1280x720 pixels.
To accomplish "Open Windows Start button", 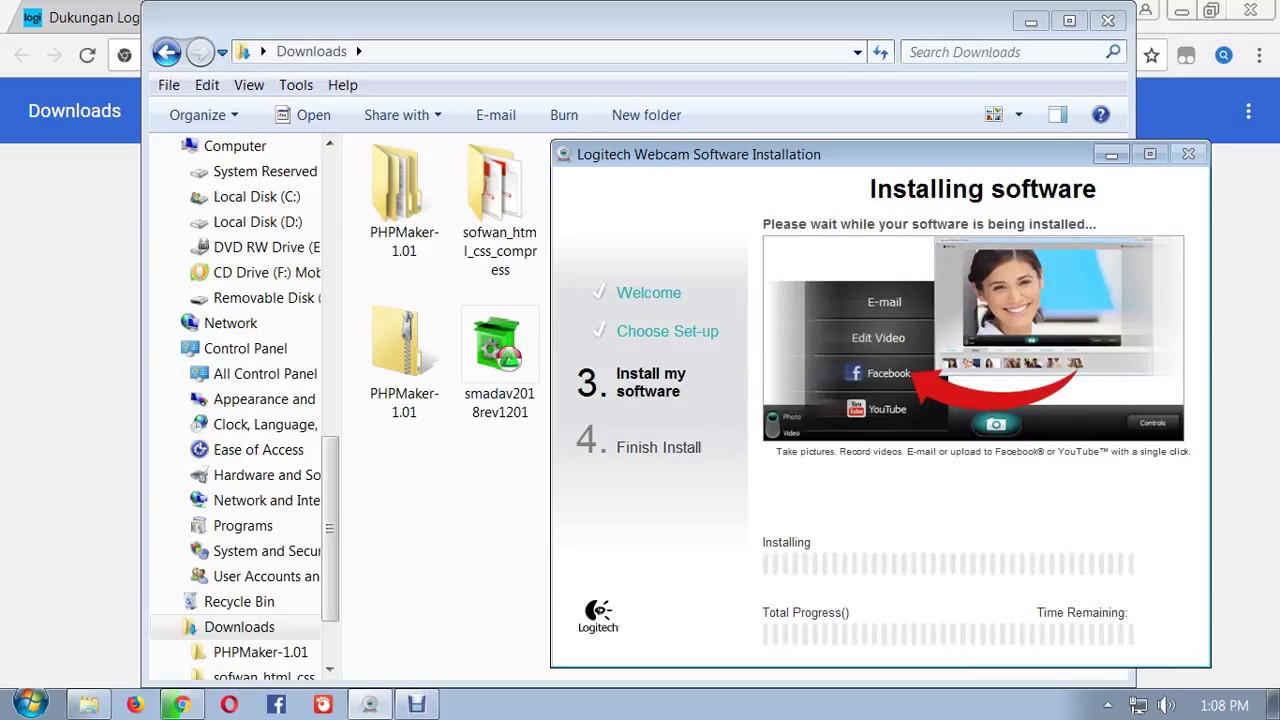I will pyautogui.click(x=30, y=704).
